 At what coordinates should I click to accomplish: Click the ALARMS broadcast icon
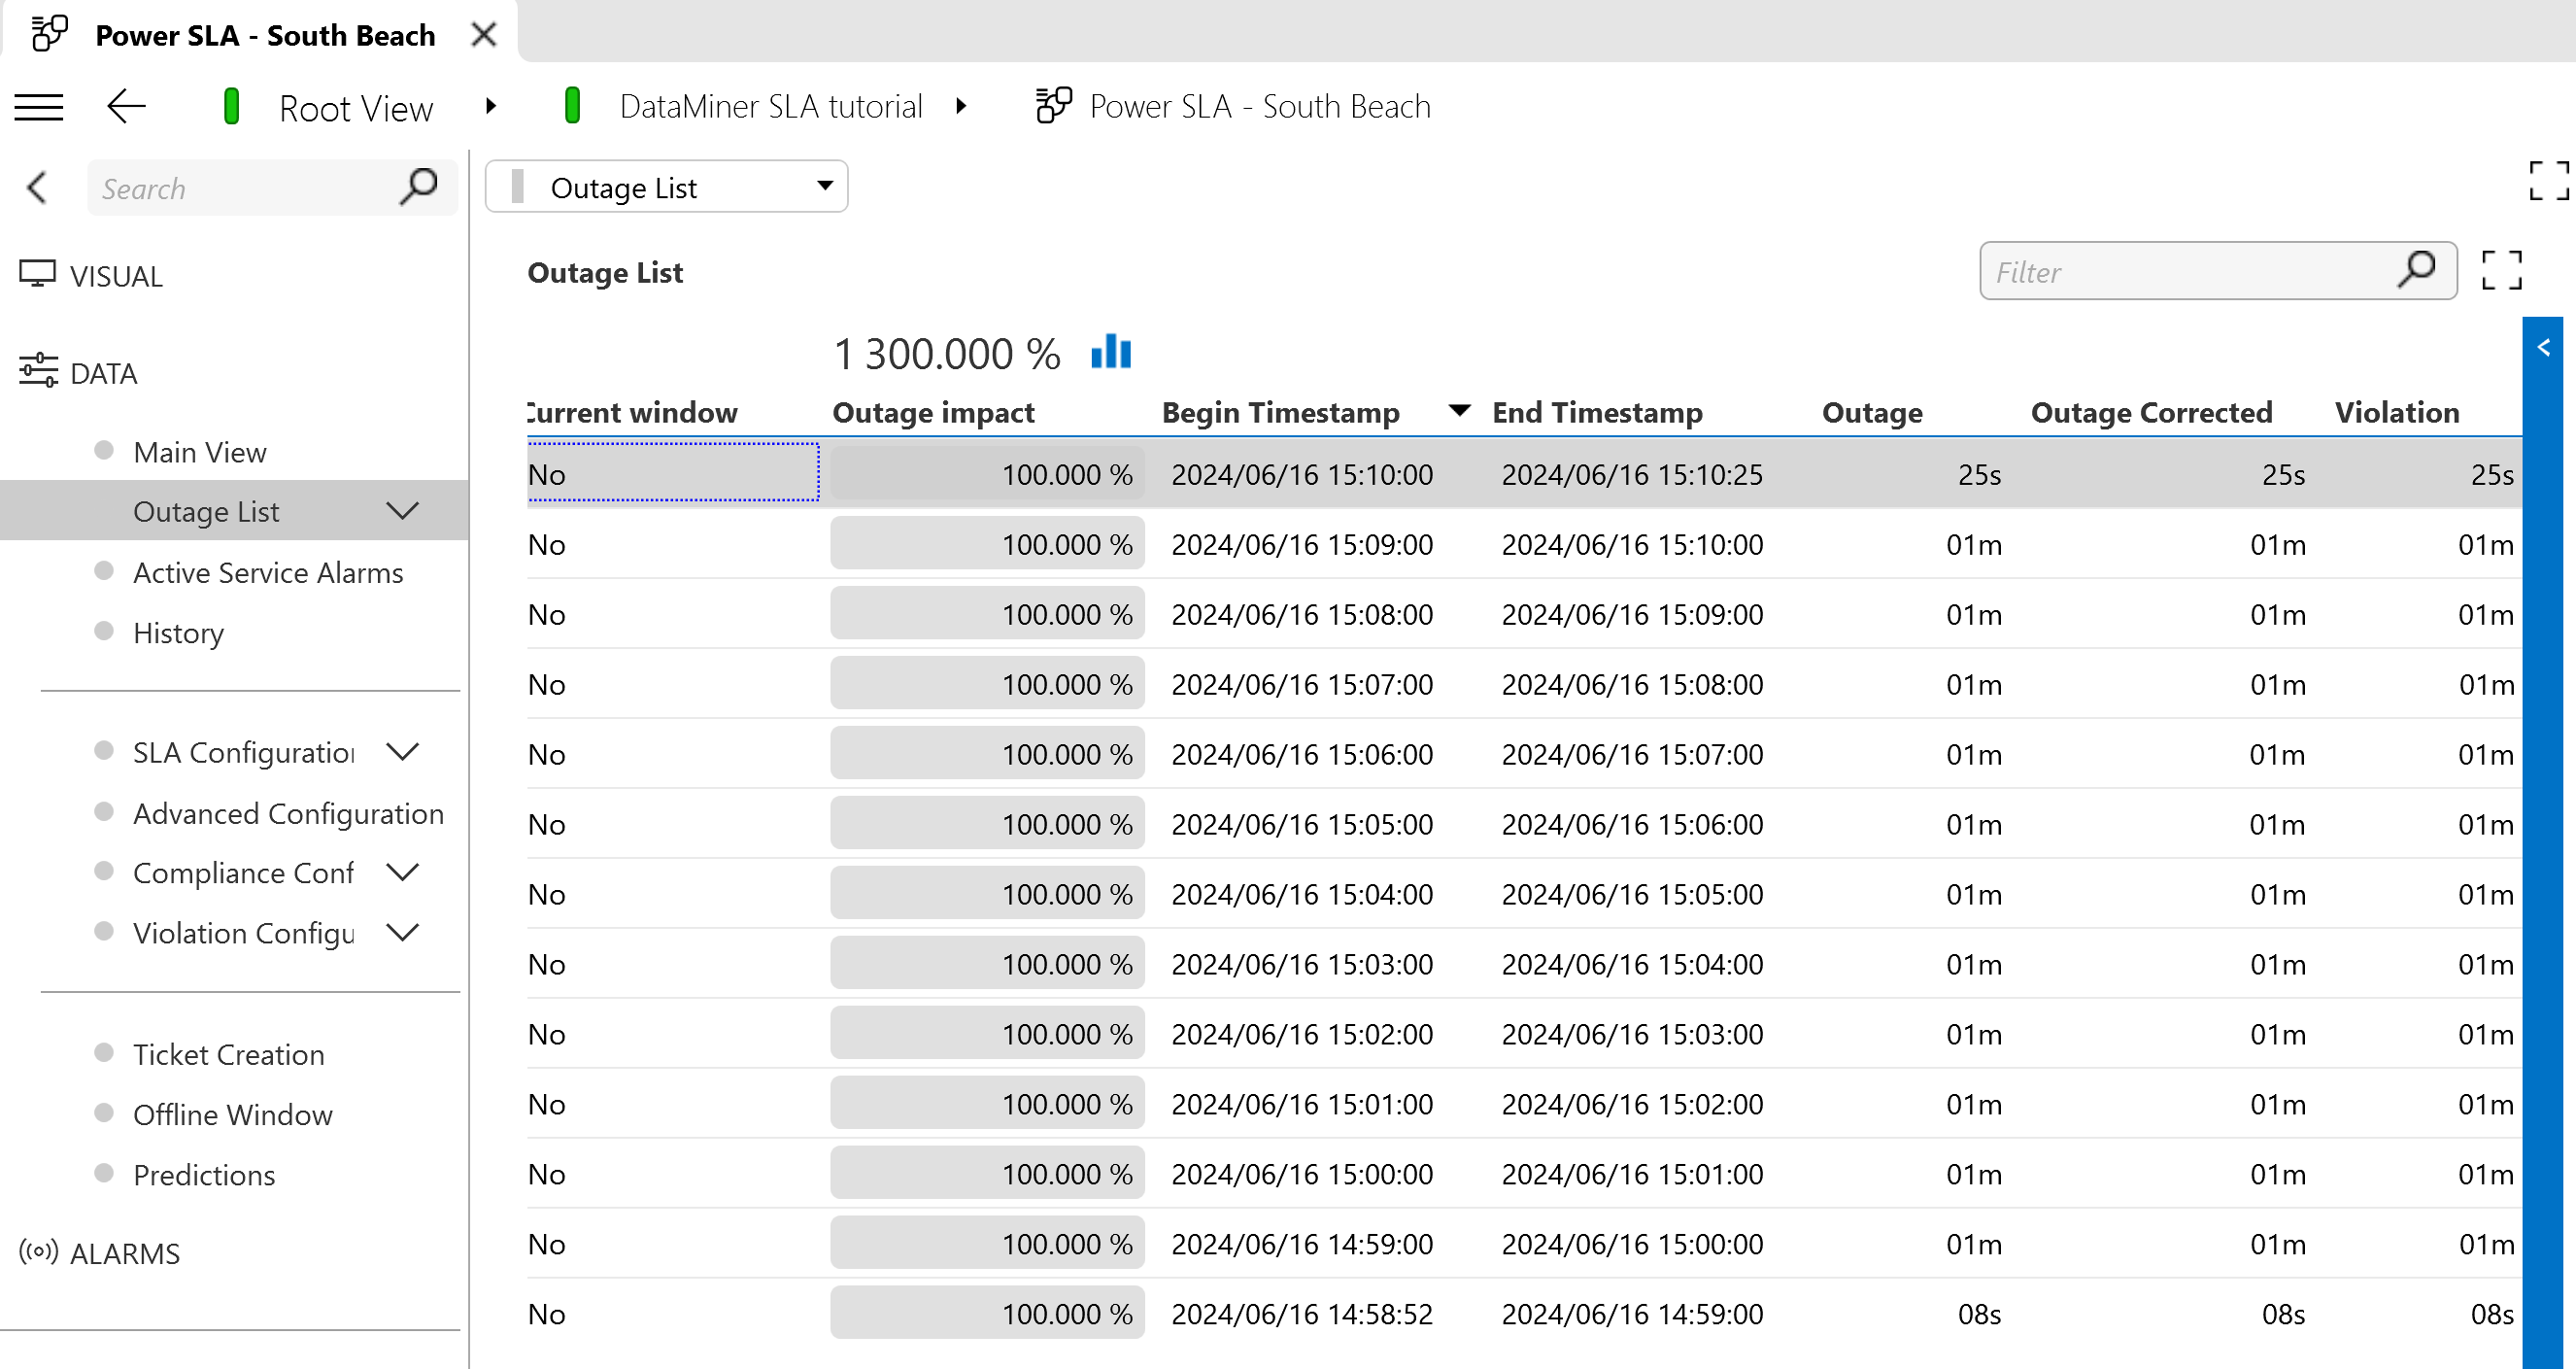click(39, 1251)
